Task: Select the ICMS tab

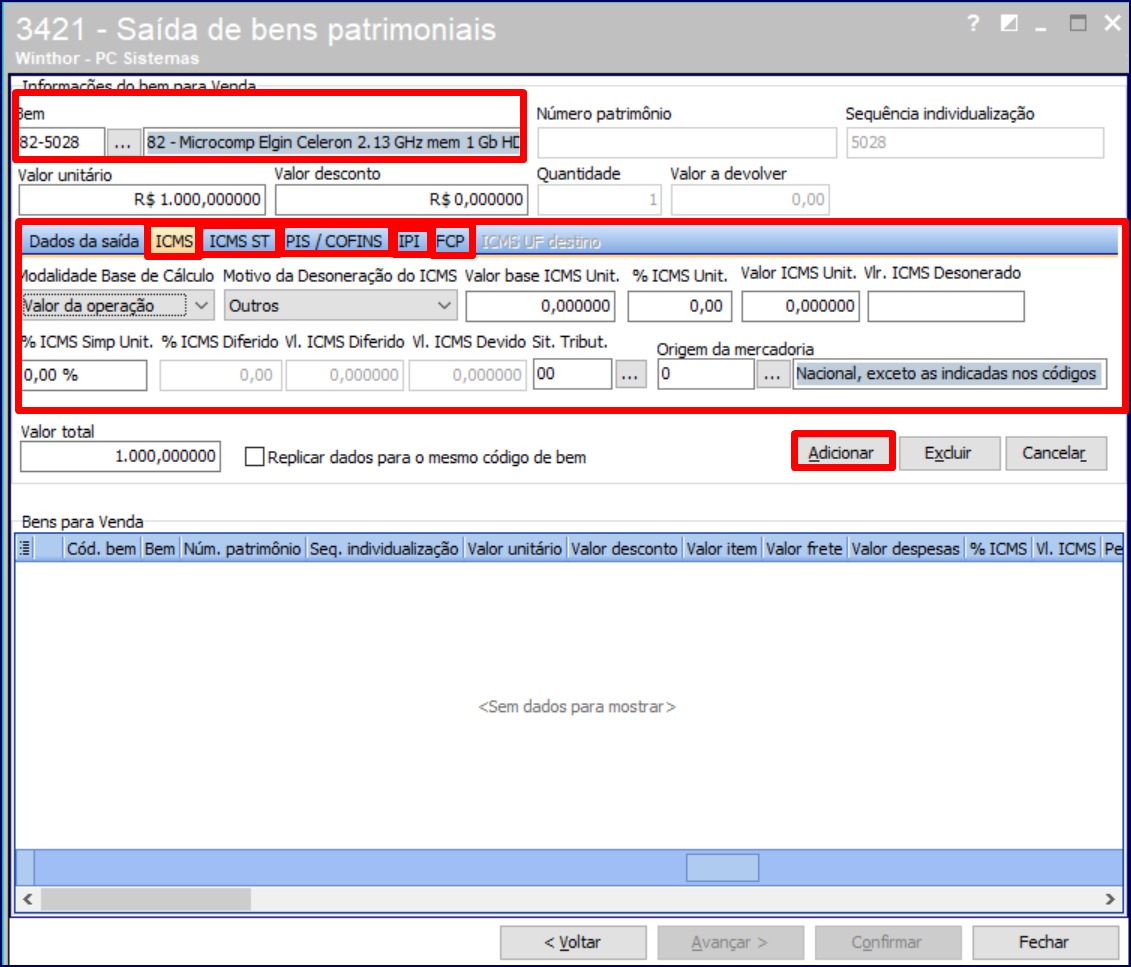Action: click(x=174, y=242)
